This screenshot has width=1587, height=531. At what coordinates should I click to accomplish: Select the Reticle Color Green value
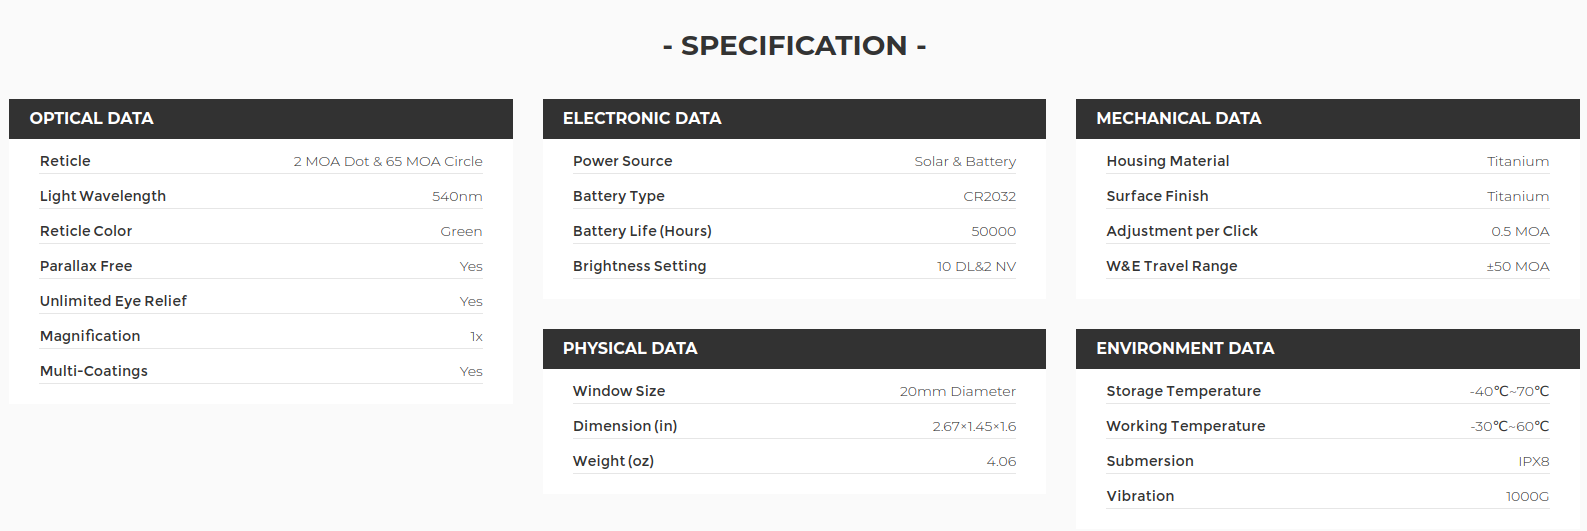[461, 231]
